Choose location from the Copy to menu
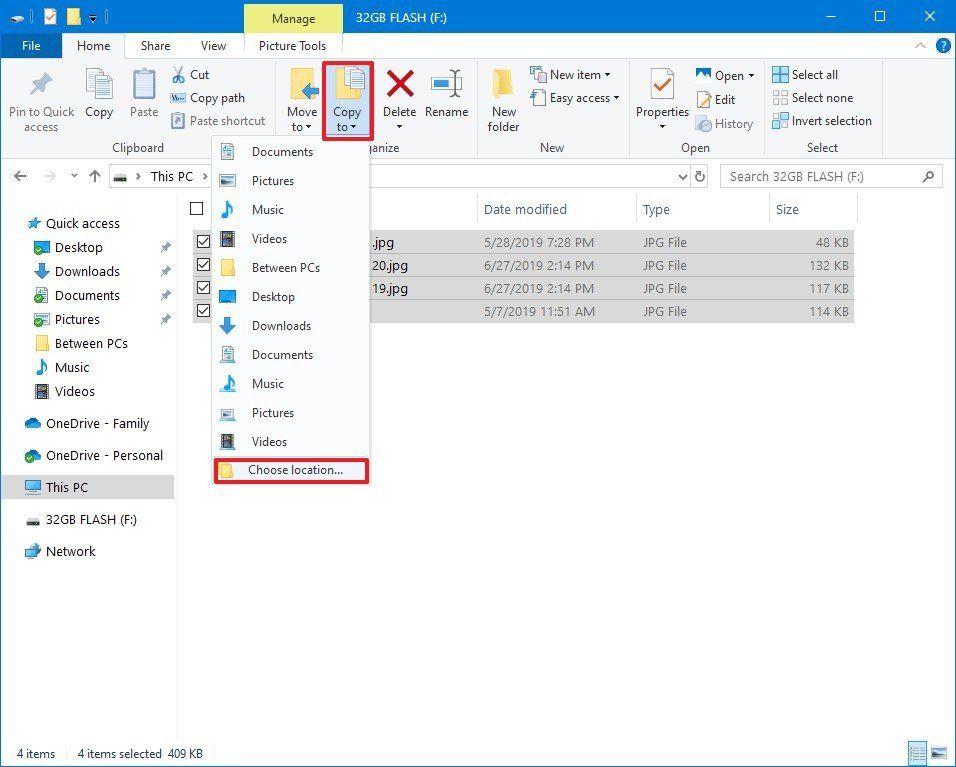 [290, 470]
